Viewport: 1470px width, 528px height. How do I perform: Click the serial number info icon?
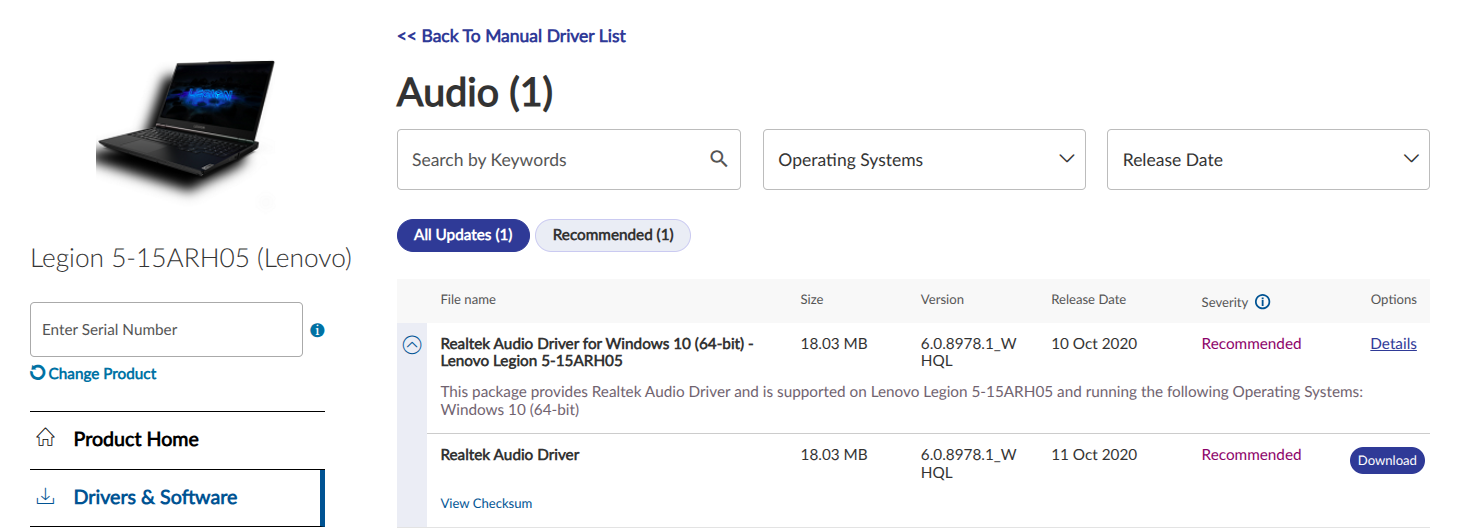pyautogui.click(x=317, y=329)
